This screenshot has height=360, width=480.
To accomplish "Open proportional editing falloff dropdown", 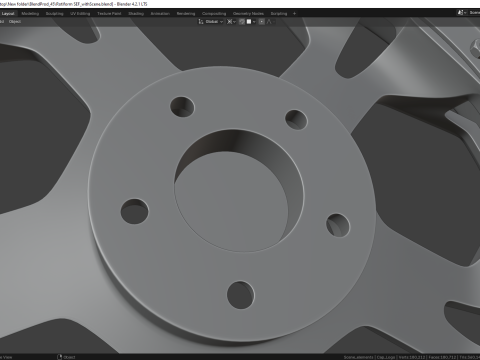I will pyautogui.click(x=270, y=22).
